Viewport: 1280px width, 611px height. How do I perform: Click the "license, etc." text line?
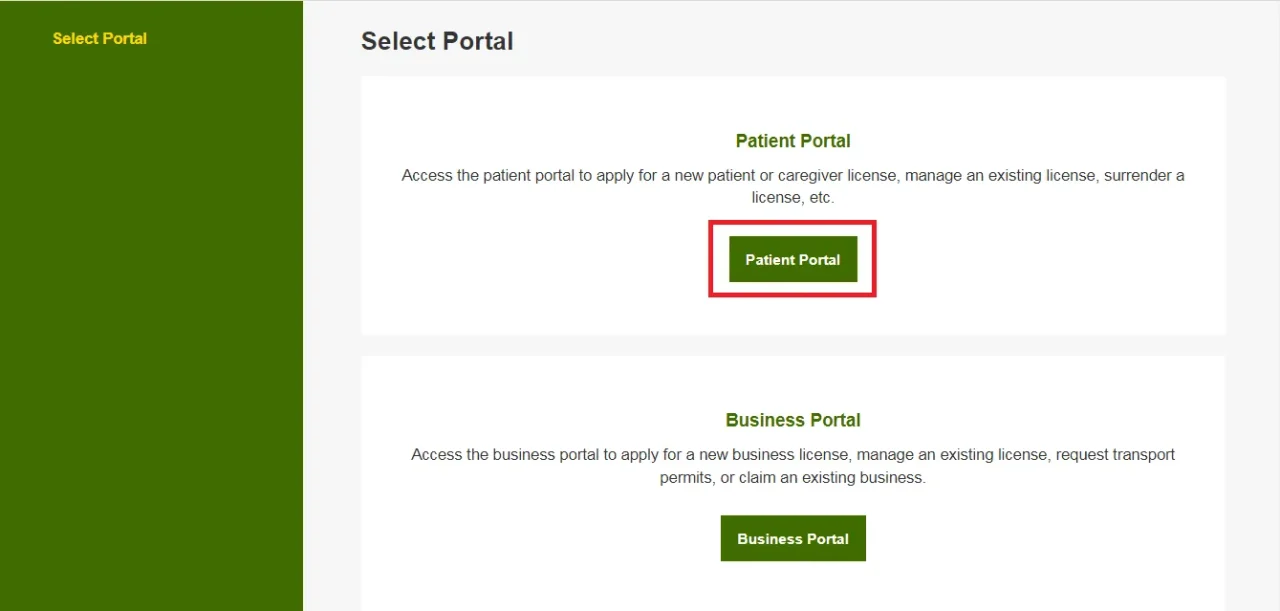[x=793, y=198]
